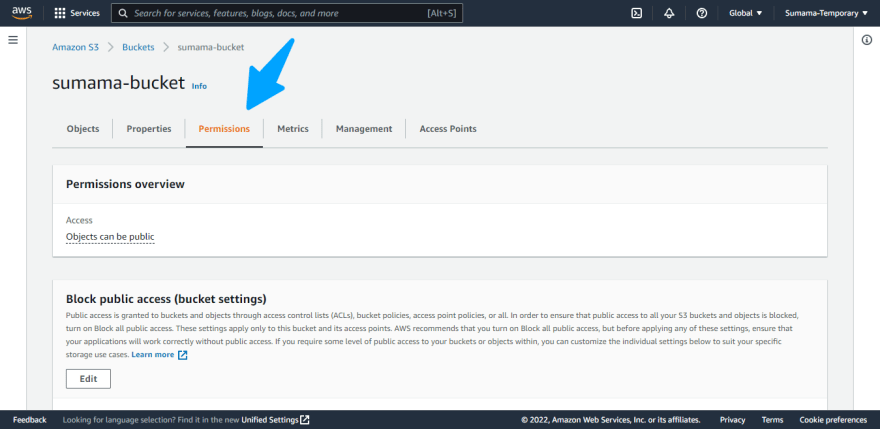Open the Services grid menu
Screen dimensions: 880x429
point(59,13)
